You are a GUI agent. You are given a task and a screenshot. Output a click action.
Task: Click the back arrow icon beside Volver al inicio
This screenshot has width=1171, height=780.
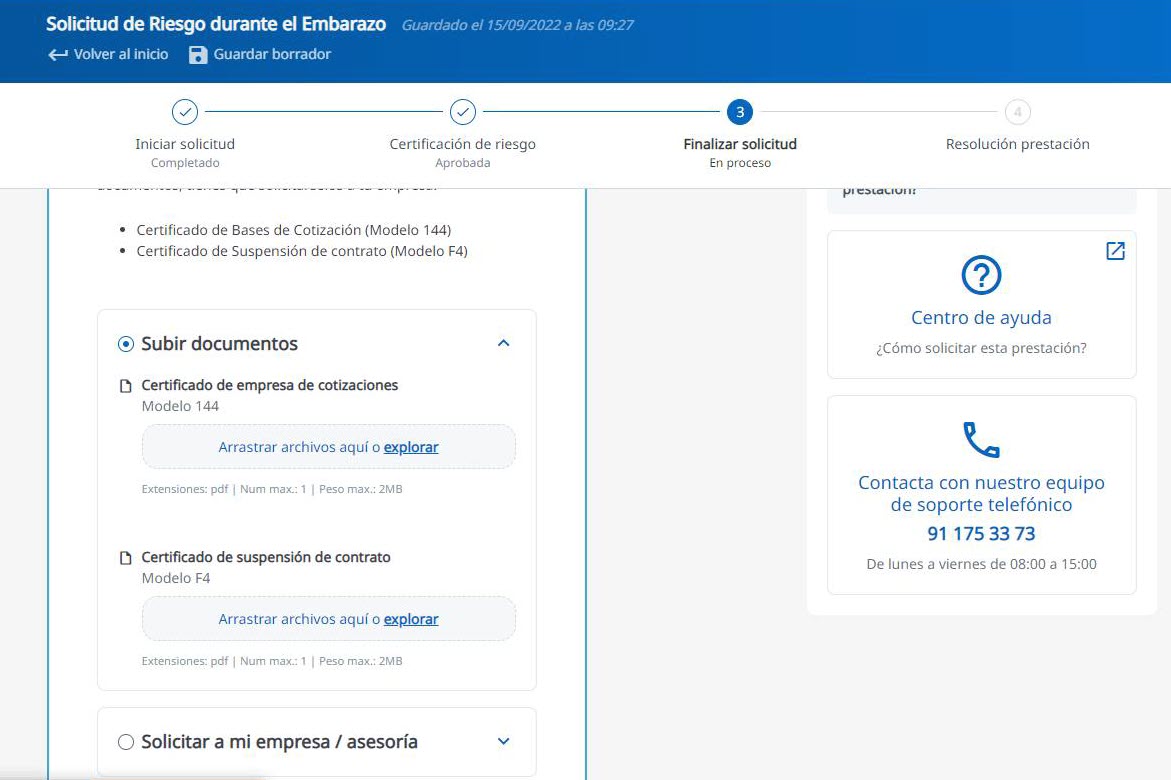tap(58, 54)
